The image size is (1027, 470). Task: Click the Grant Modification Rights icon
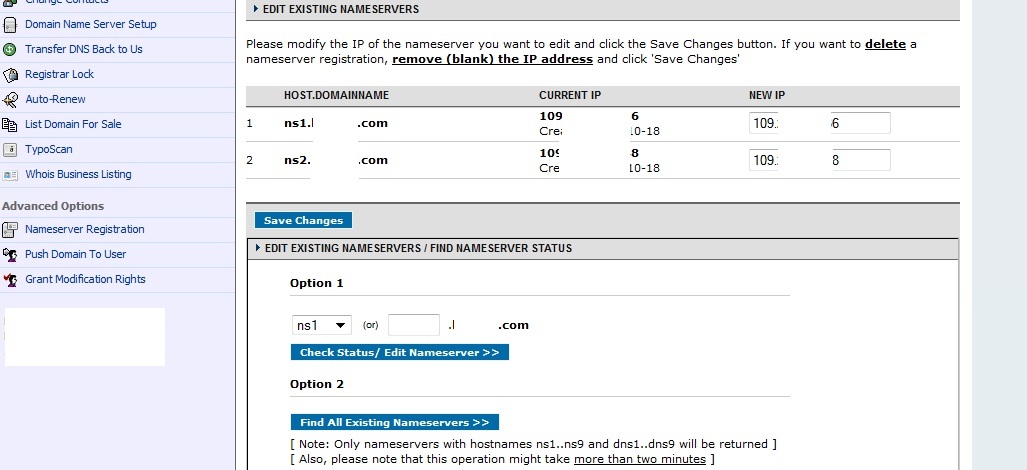pyautogui.click(x=10, y=280)
